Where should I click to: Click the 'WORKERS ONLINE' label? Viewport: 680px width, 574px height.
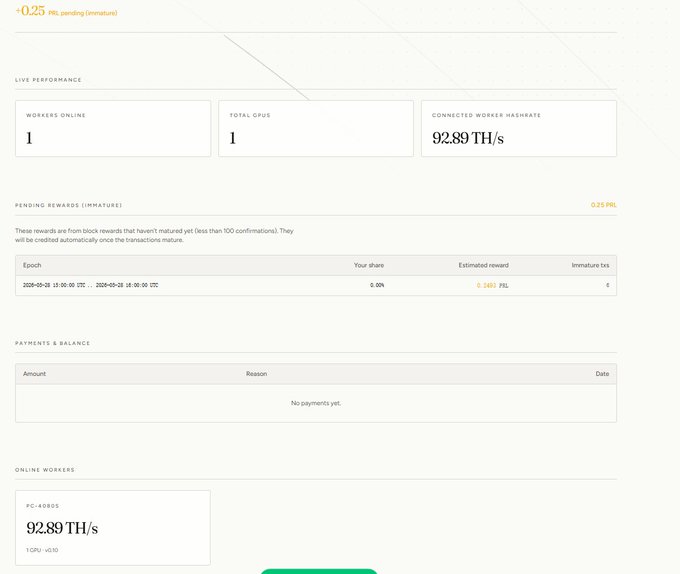(56, 115)
